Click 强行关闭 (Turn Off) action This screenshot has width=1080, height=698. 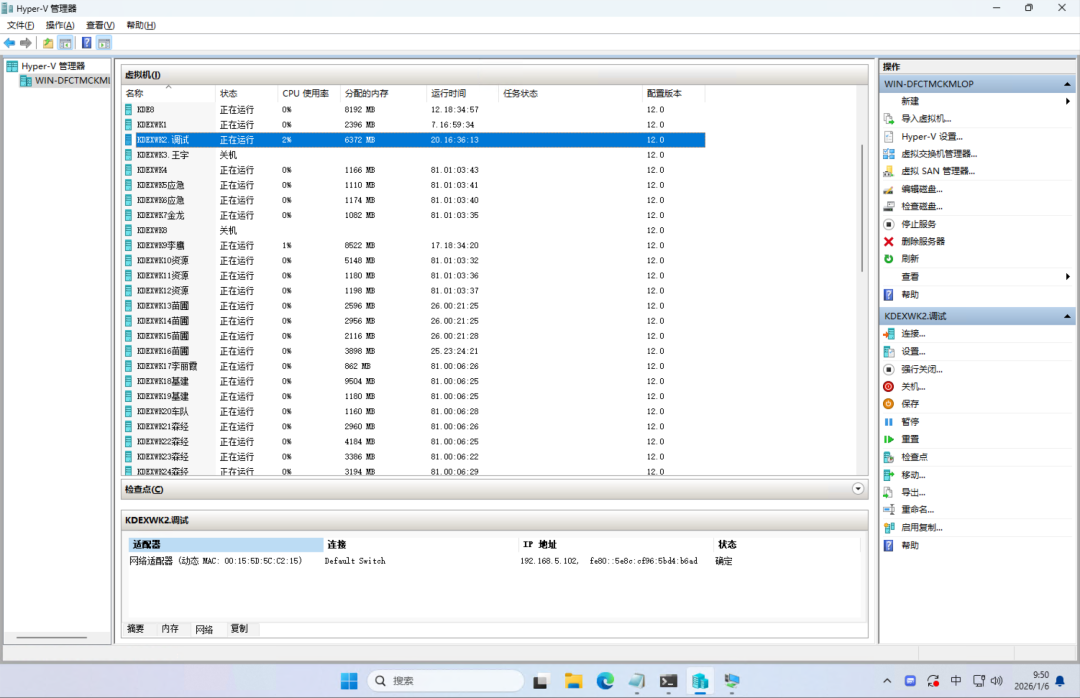pyautogui.click(x=922, y=369)
